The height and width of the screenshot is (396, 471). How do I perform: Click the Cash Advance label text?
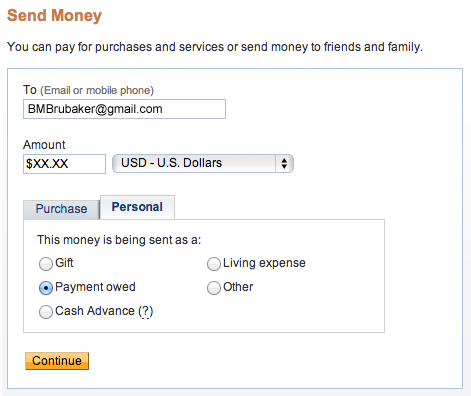point(95,311)
